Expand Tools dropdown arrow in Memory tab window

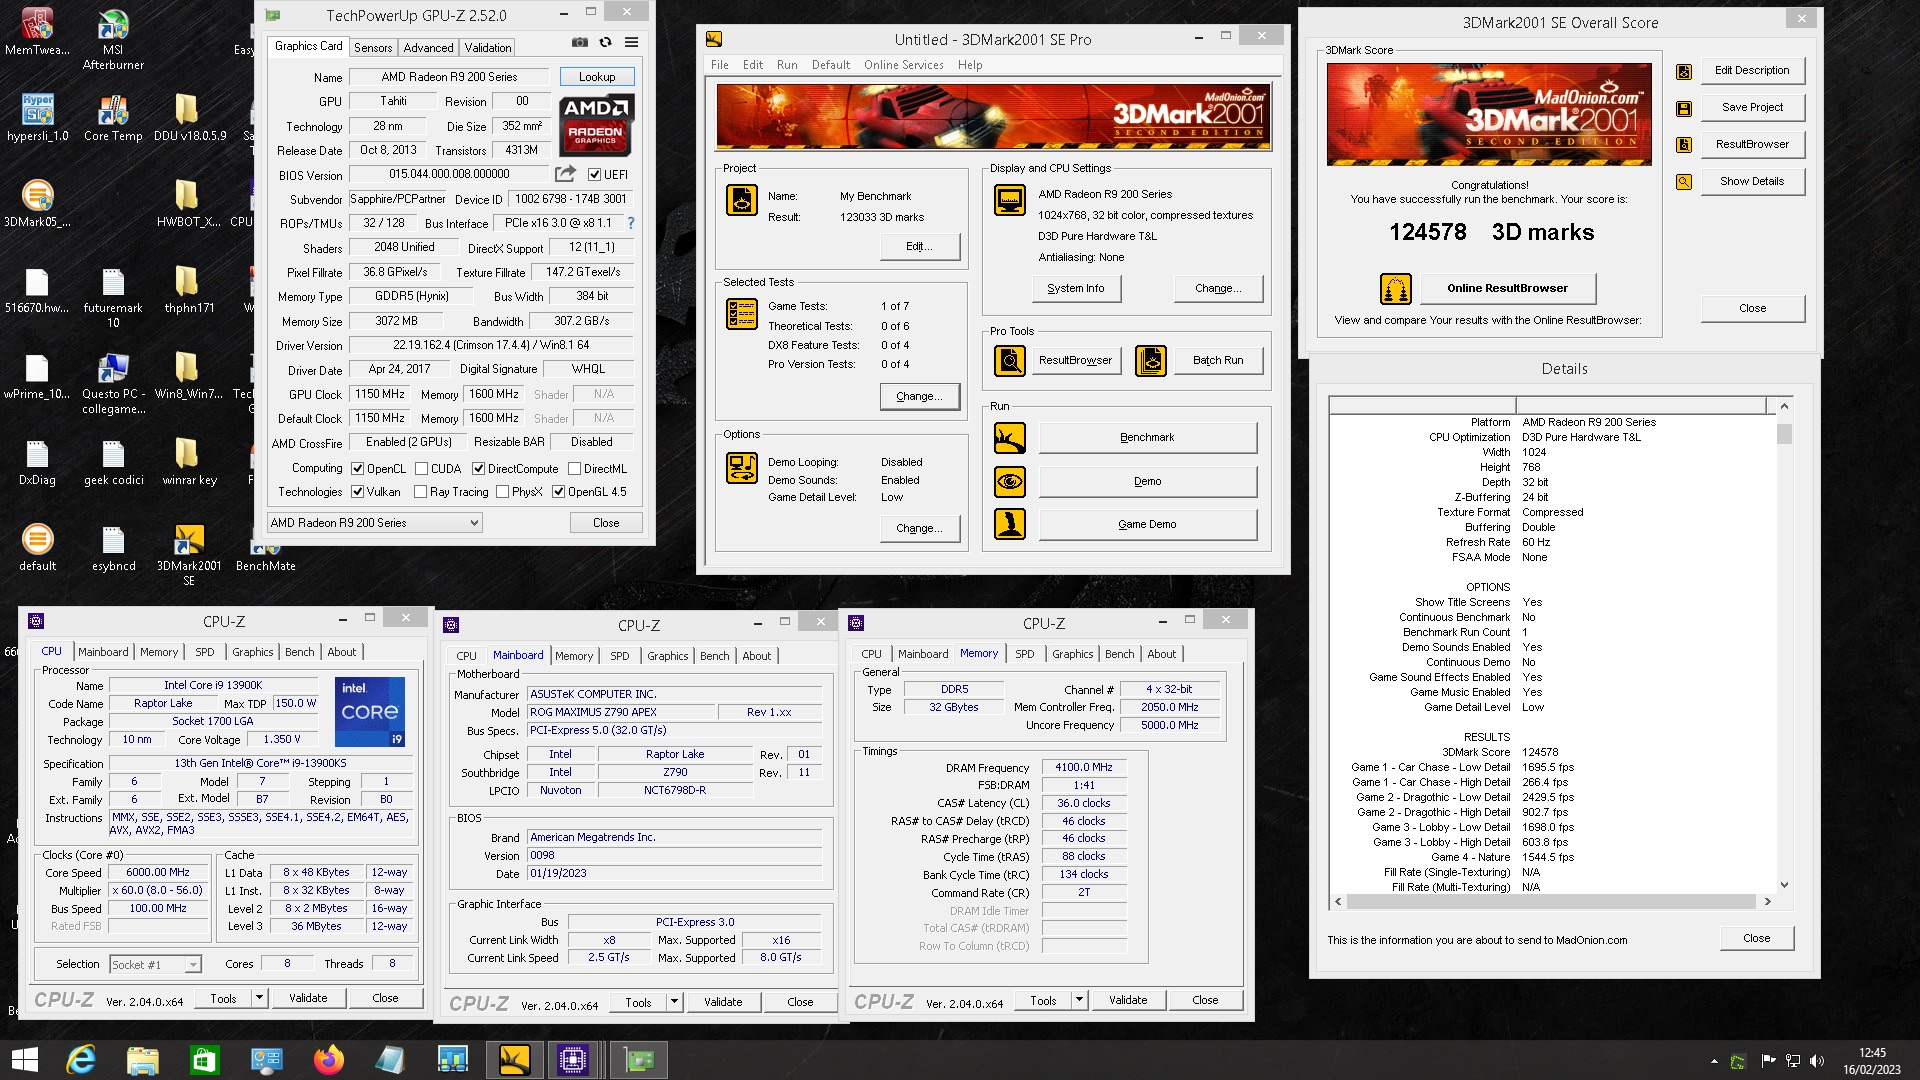(x=1079, y=1000)
